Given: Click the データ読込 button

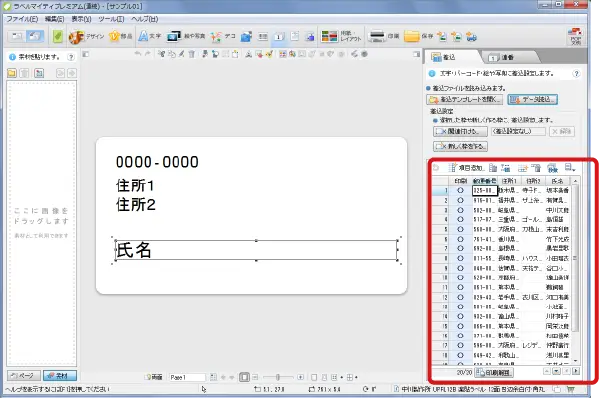Looking at the screenshot, I should tap(533, 100).
